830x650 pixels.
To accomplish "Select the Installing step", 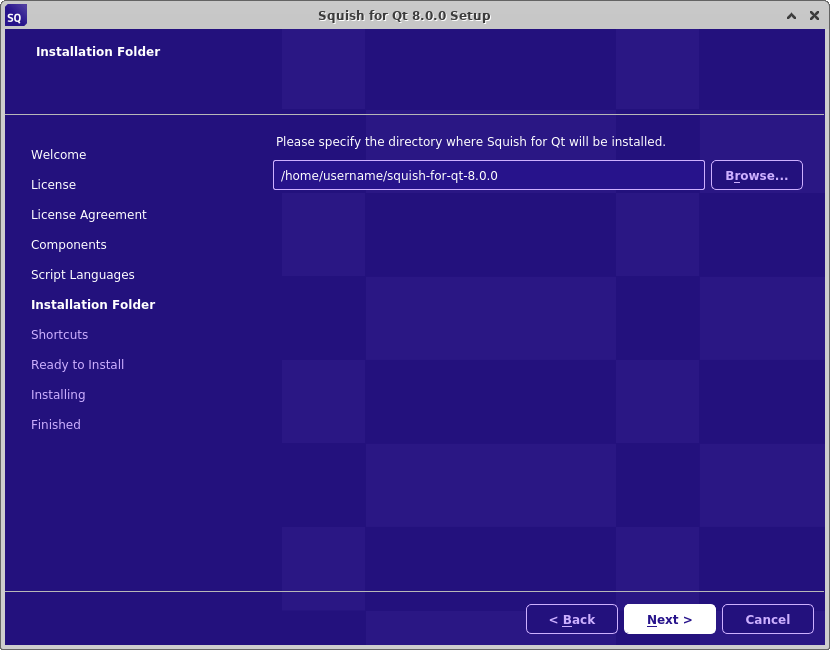I will (58, 394).
